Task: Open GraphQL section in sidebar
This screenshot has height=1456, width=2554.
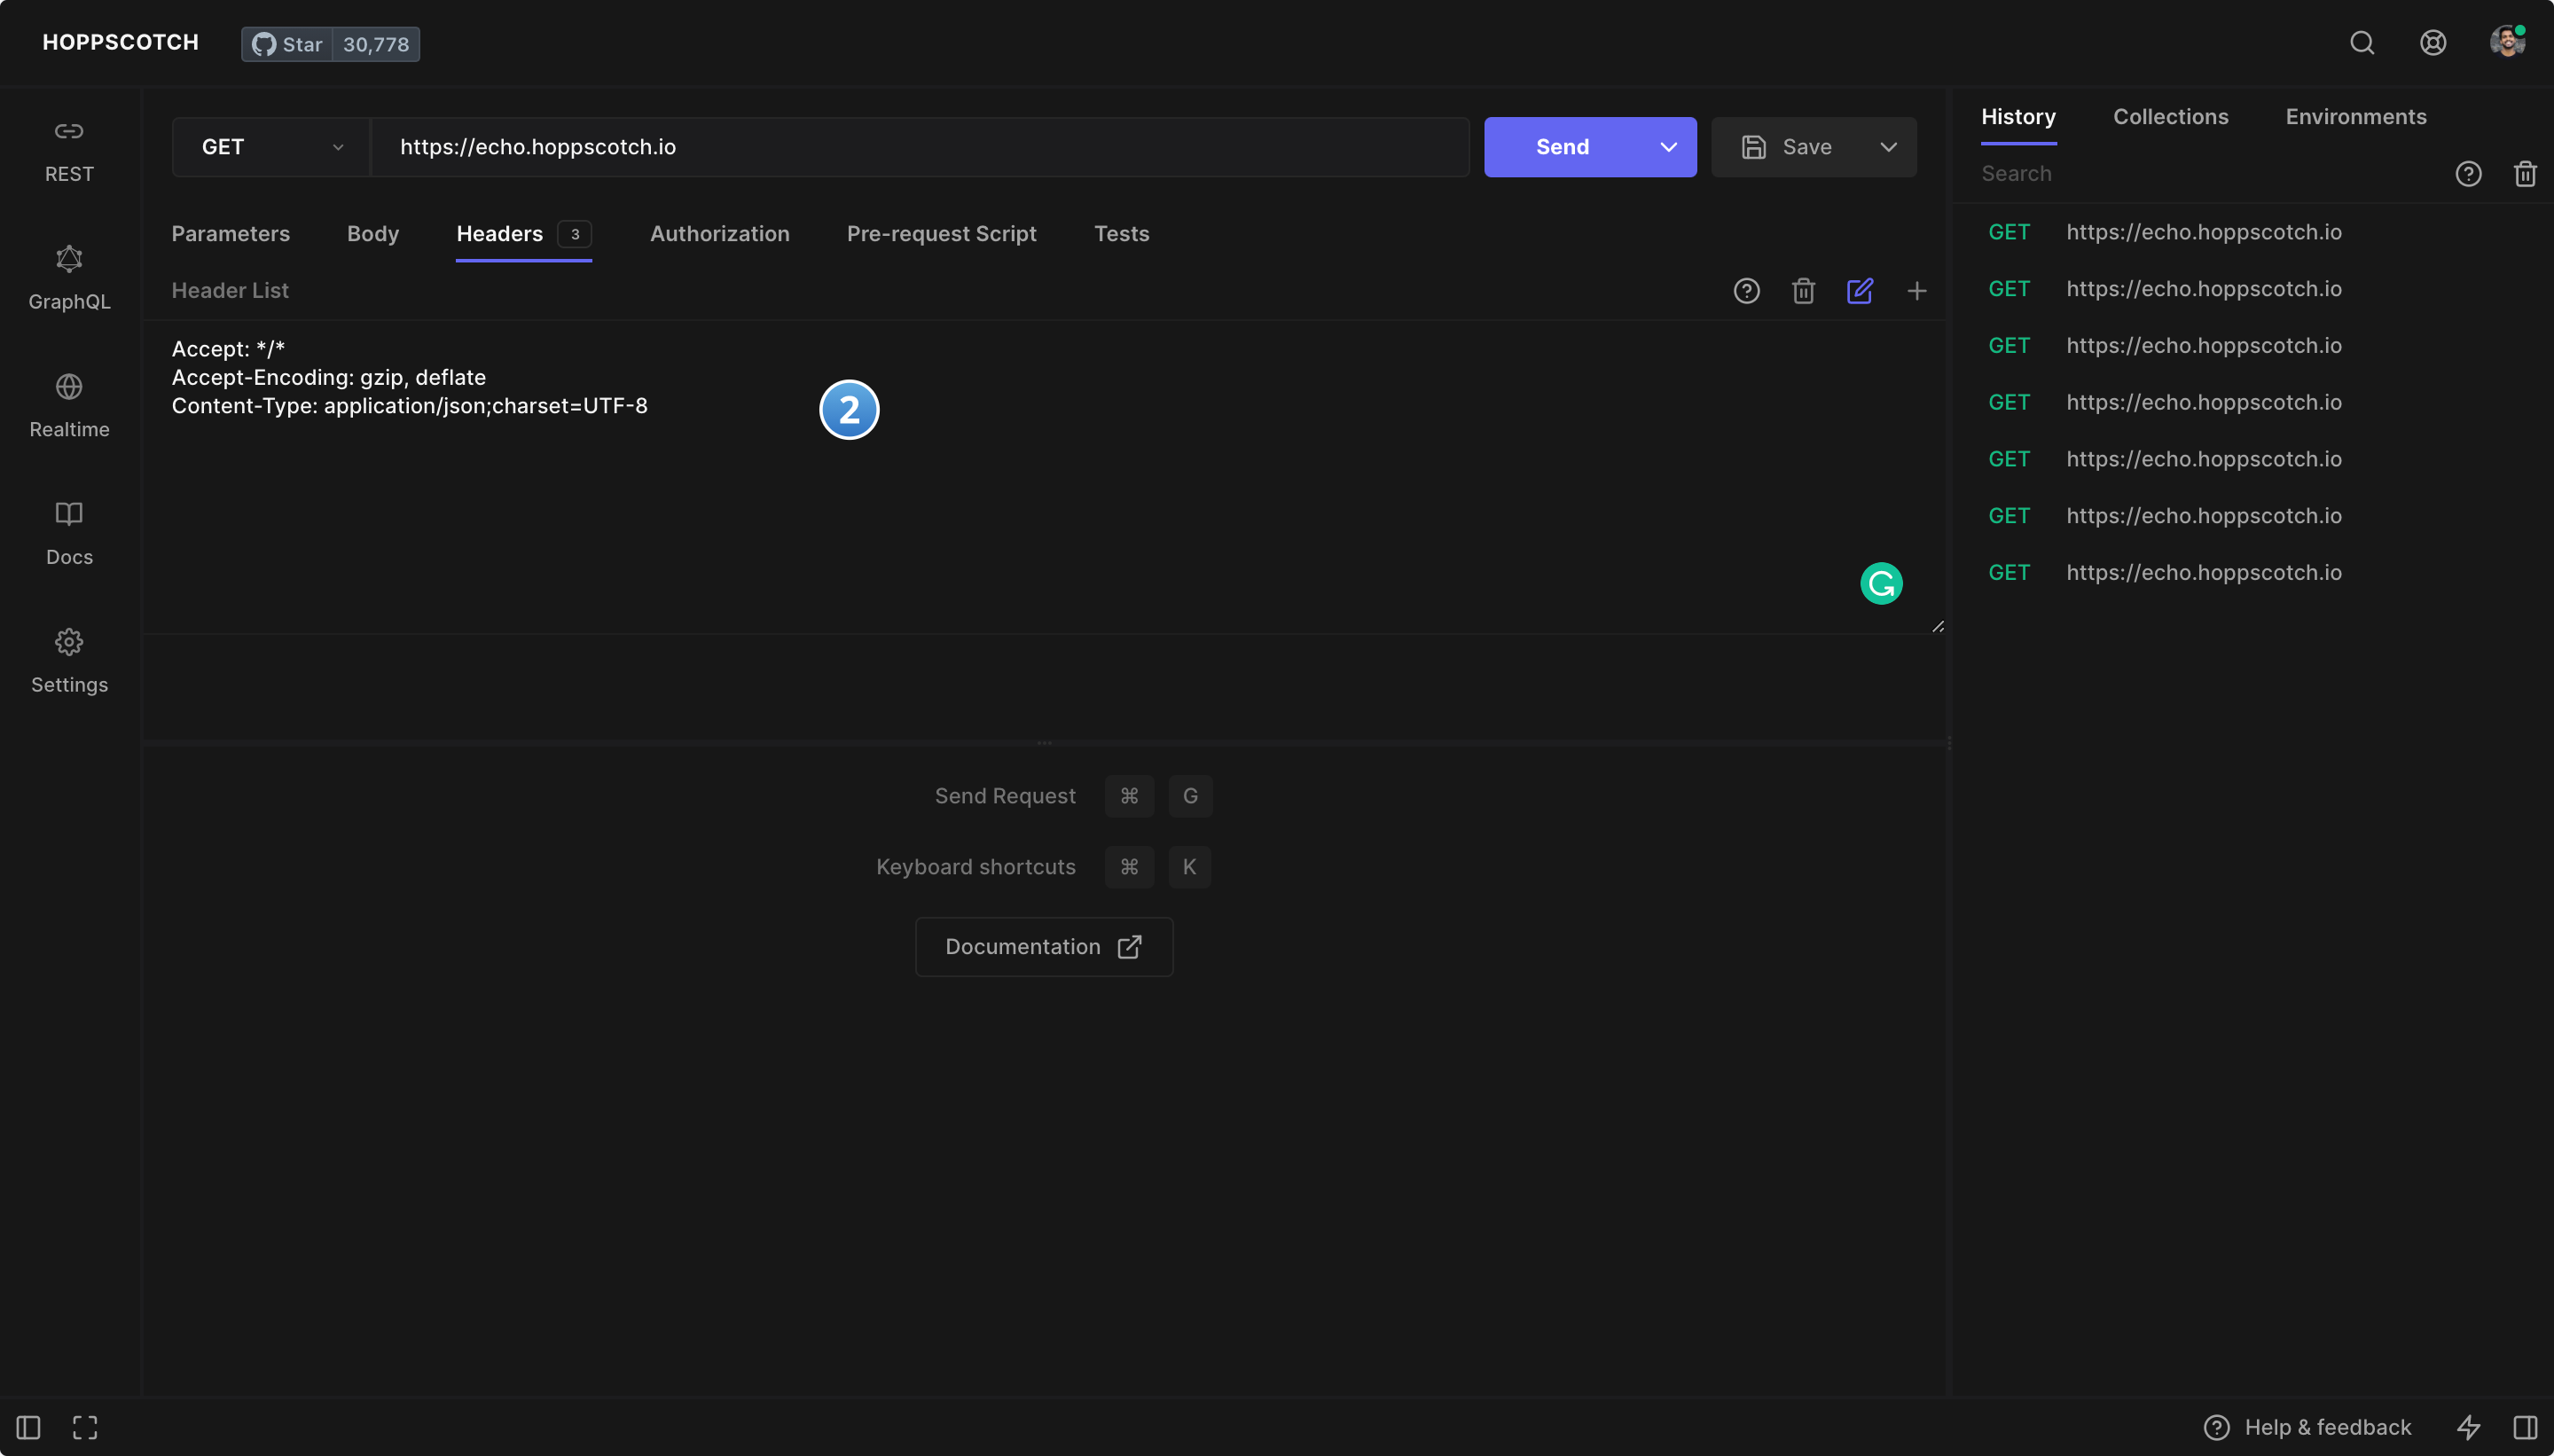Action: coord(69,277)
